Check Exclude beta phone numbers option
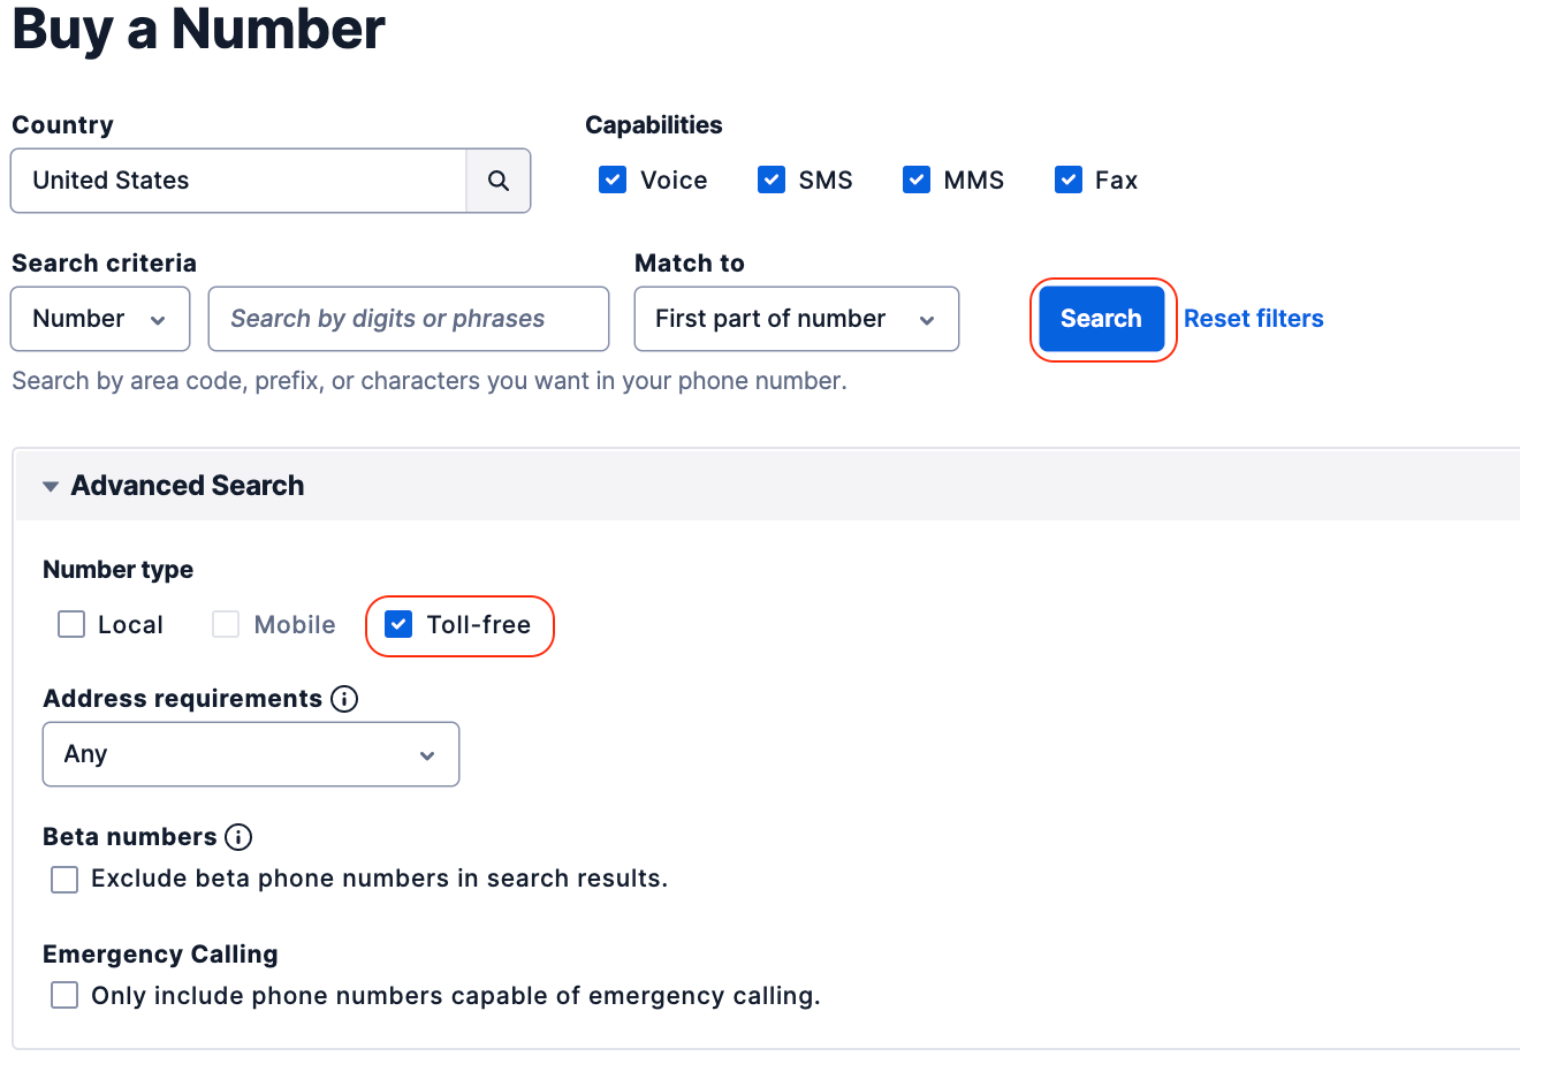 click(x=65, y=880)
